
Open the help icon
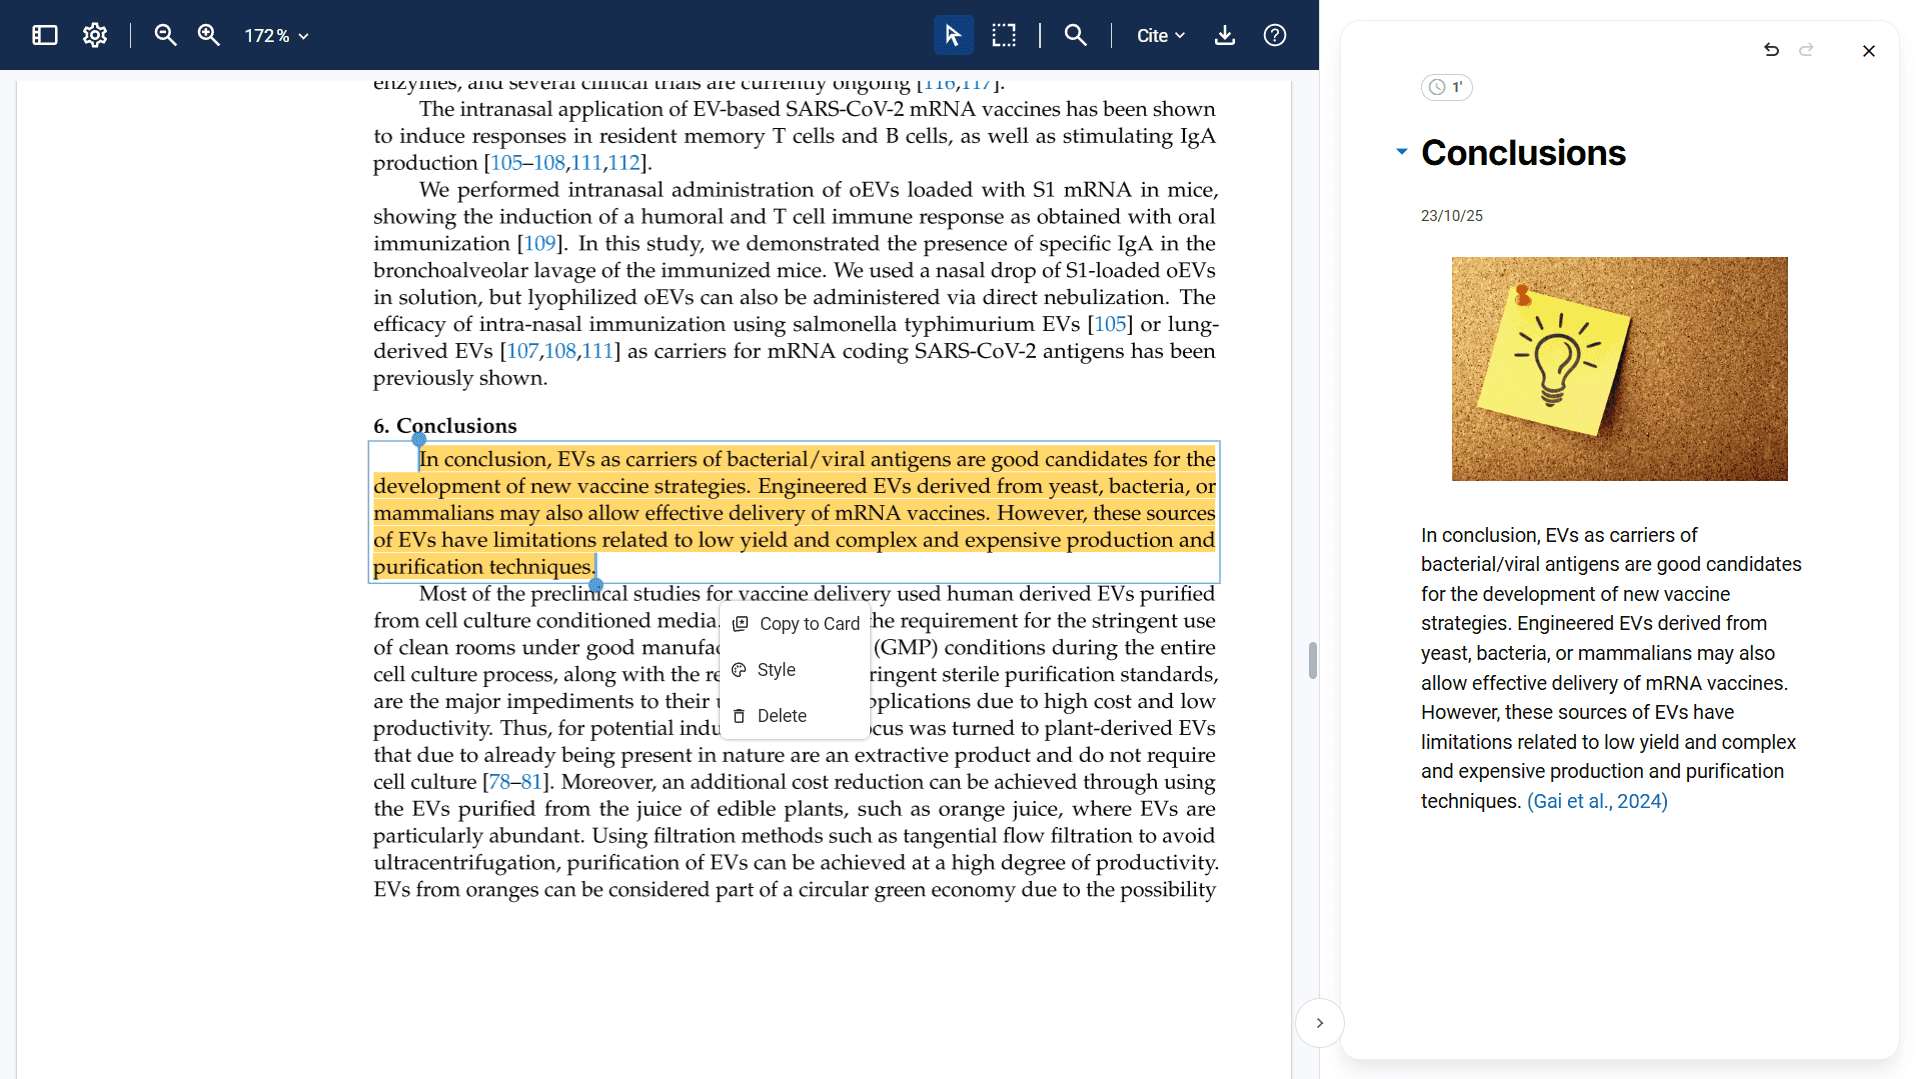point(1274,35)
